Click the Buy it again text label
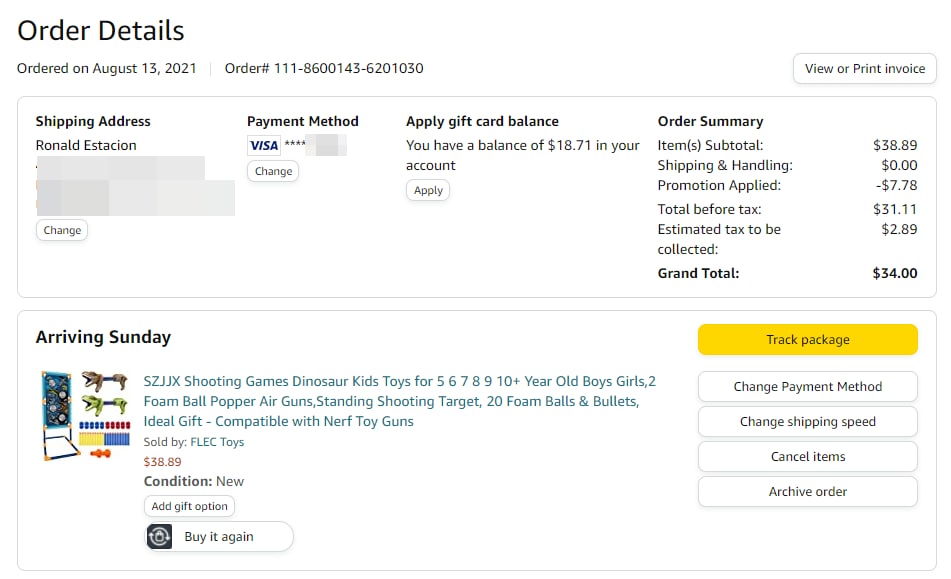This screenshot has height=579, width=951. pyautogui.click(x=219, y=537)
